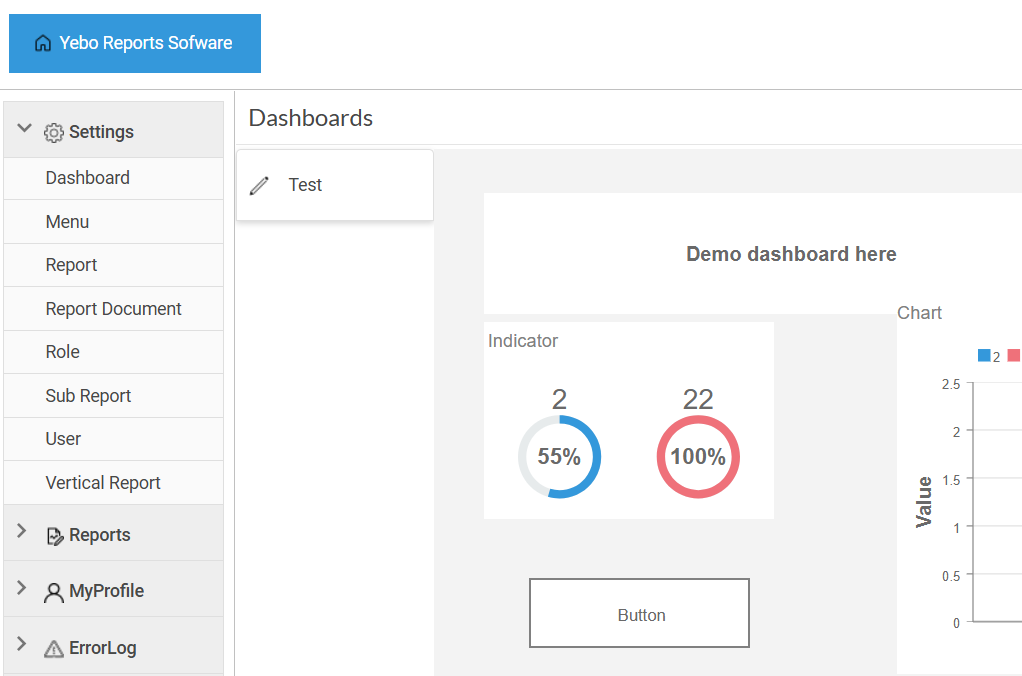Expand the ErrorLog section chevron
1022x676 pixels.
[22, 644]
